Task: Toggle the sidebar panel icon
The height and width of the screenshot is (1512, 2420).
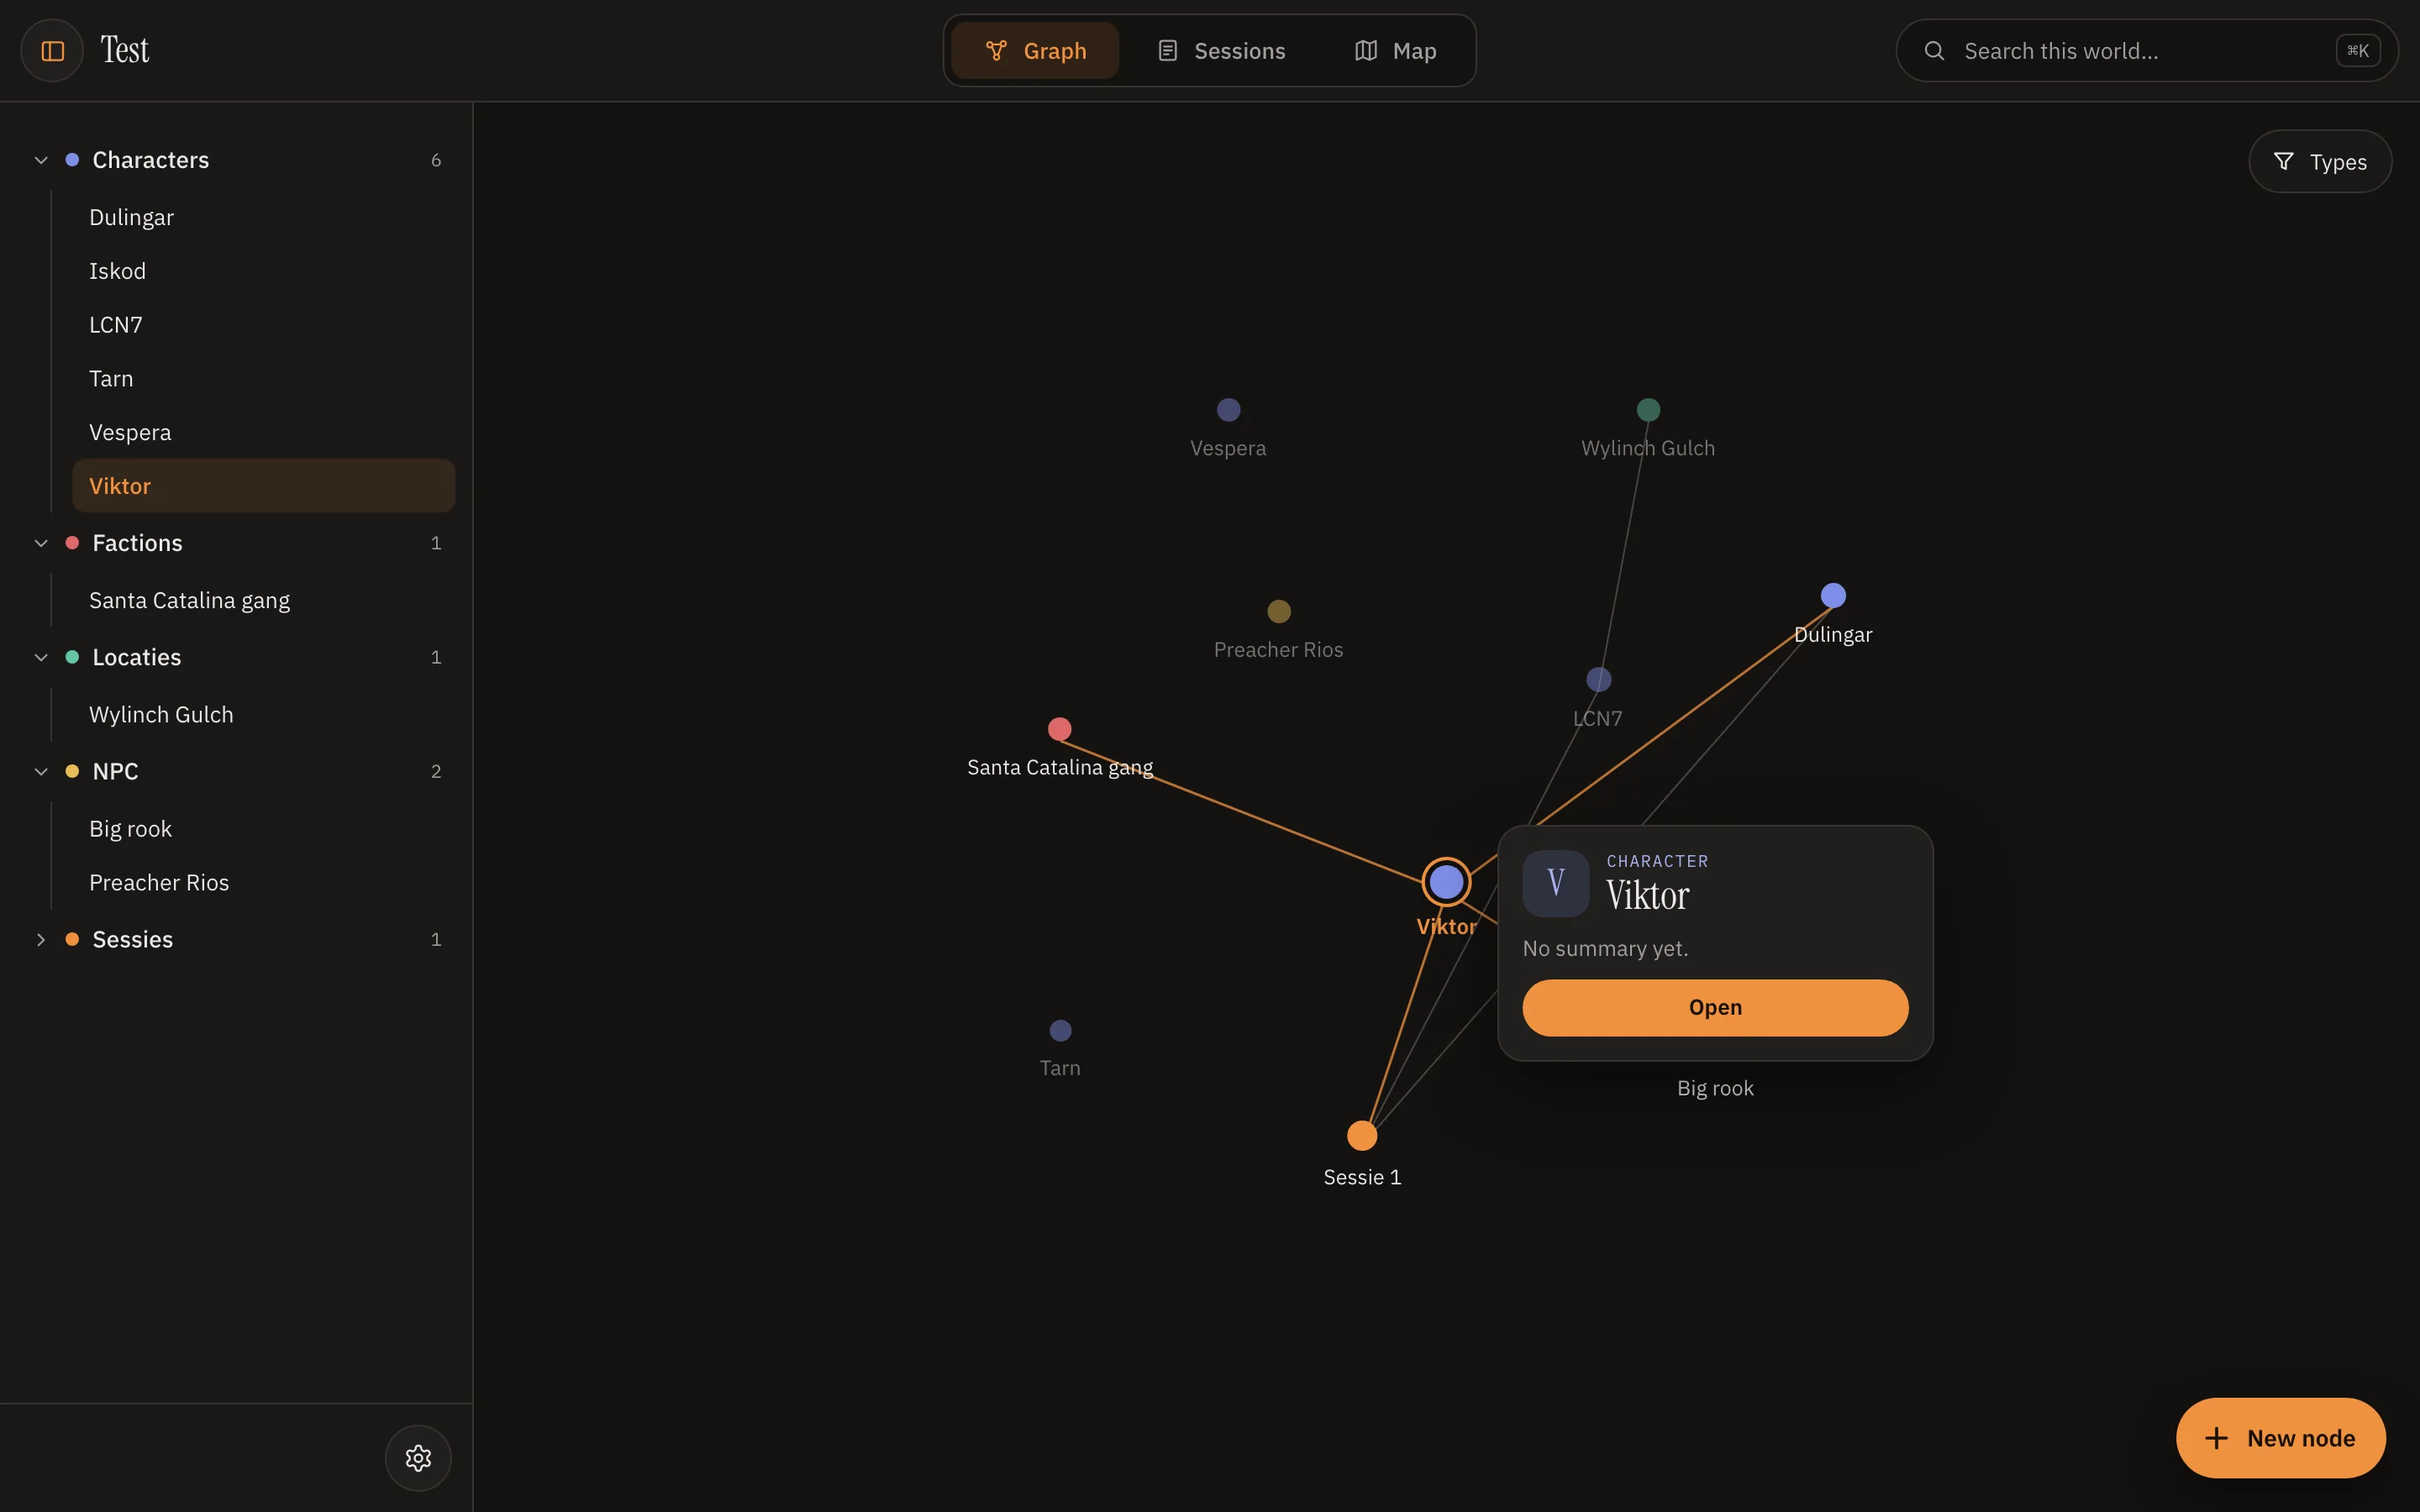Action: pyautogui.click(x=52, y=51)
